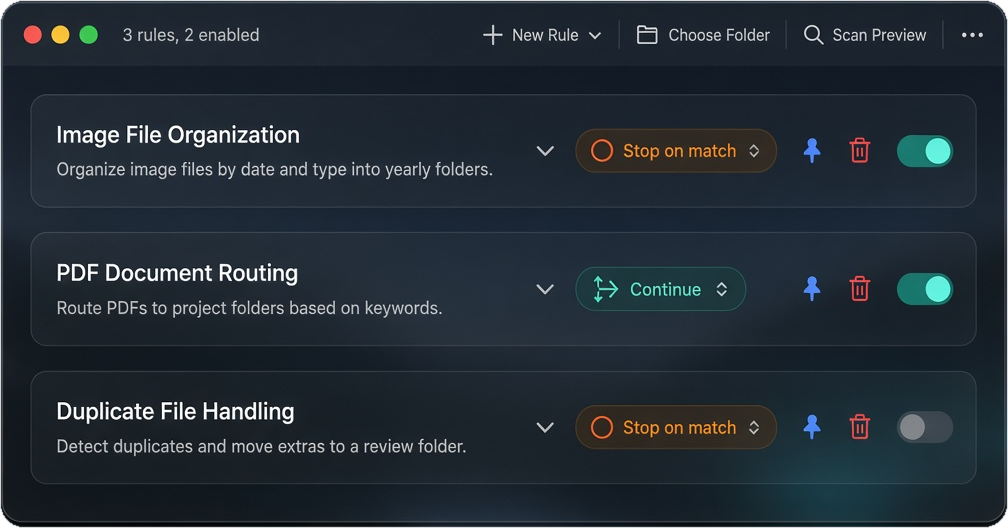The image size is (1008, 528).
Task: Click the Scan Preview magnifier icon
Action: pyautogui.click(x=813, y=35)
